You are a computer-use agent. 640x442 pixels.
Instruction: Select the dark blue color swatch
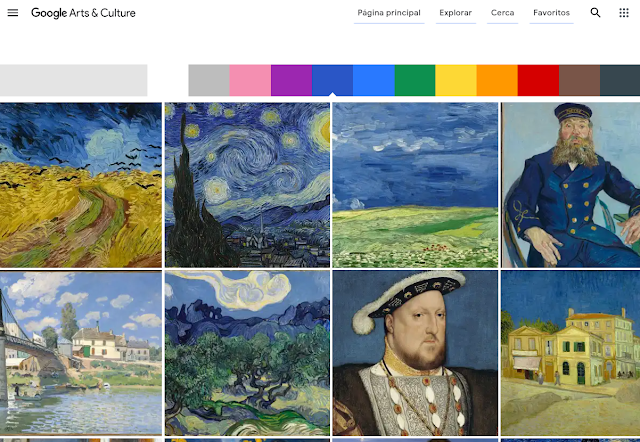click(333, 80)
